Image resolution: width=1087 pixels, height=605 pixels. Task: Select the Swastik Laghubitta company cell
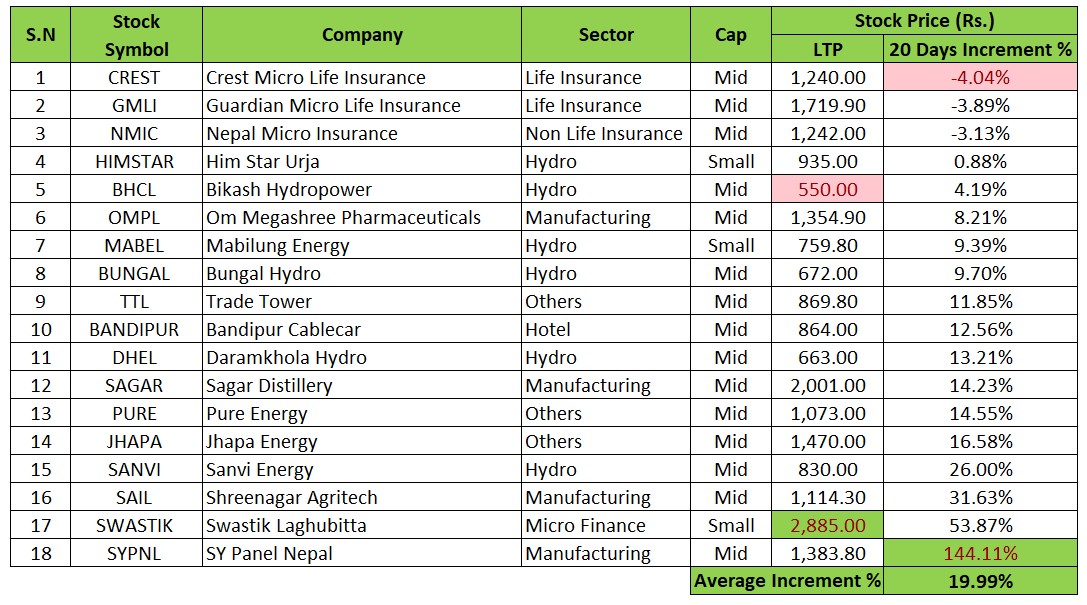[361, 525]
